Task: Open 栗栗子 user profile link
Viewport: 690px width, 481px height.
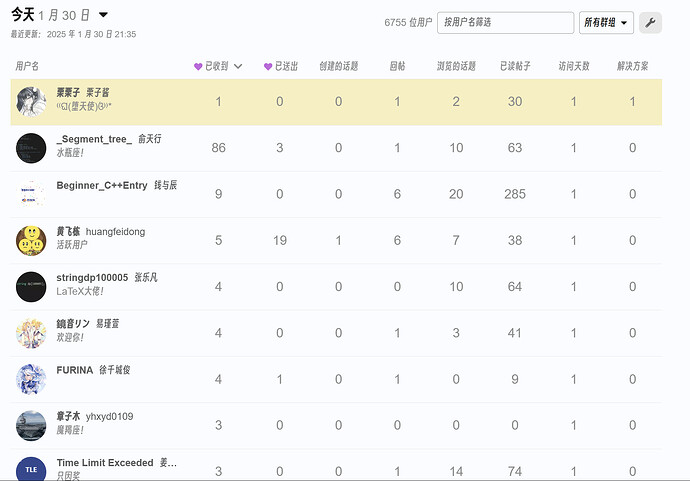Action: [68, 92]
